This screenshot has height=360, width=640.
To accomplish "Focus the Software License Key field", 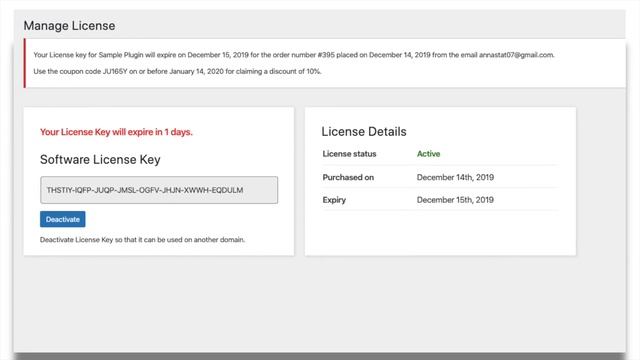I will pyautogui.click(x=159, y=190).
